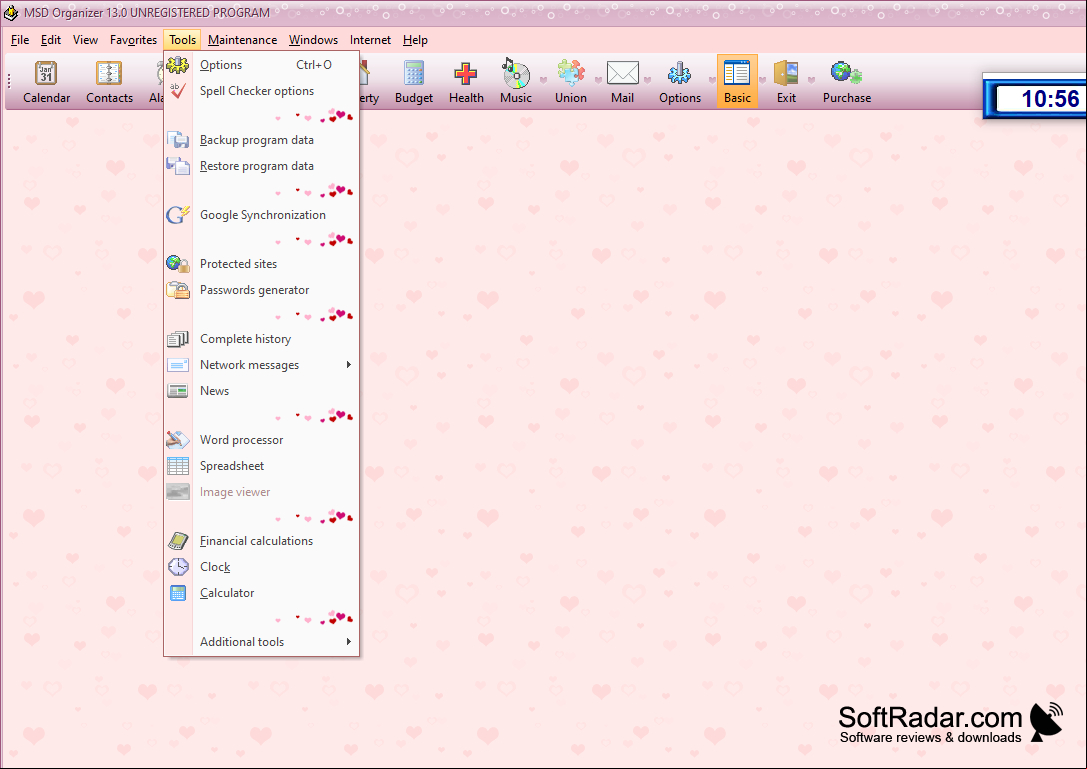Click the Options gear icon in Tools menu
Screen dimensions: 1087x769
[178, 65]
